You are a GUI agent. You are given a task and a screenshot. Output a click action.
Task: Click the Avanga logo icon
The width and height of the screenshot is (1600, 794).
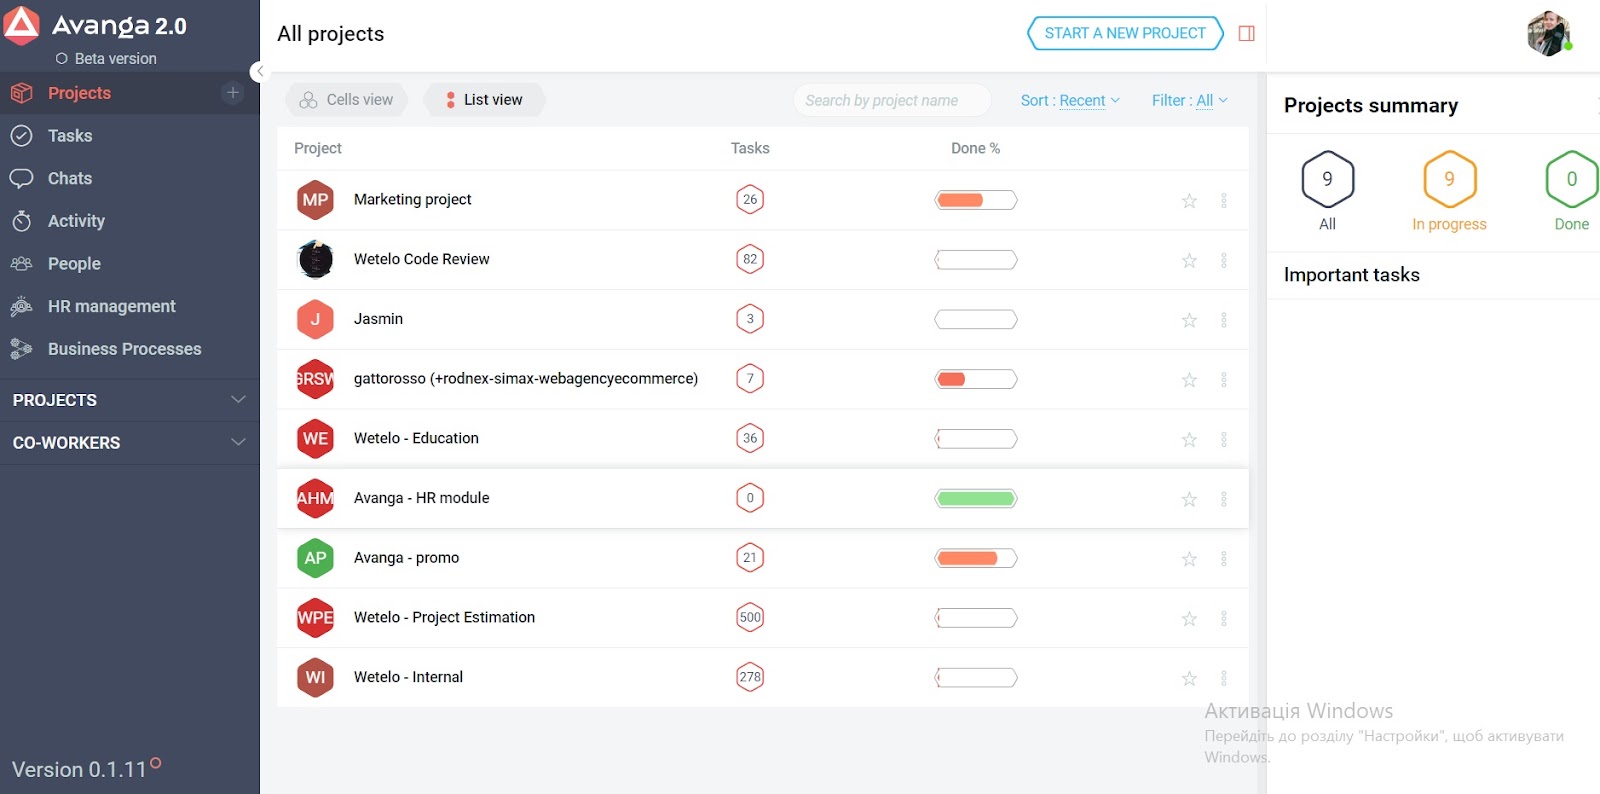coord(21,26)
